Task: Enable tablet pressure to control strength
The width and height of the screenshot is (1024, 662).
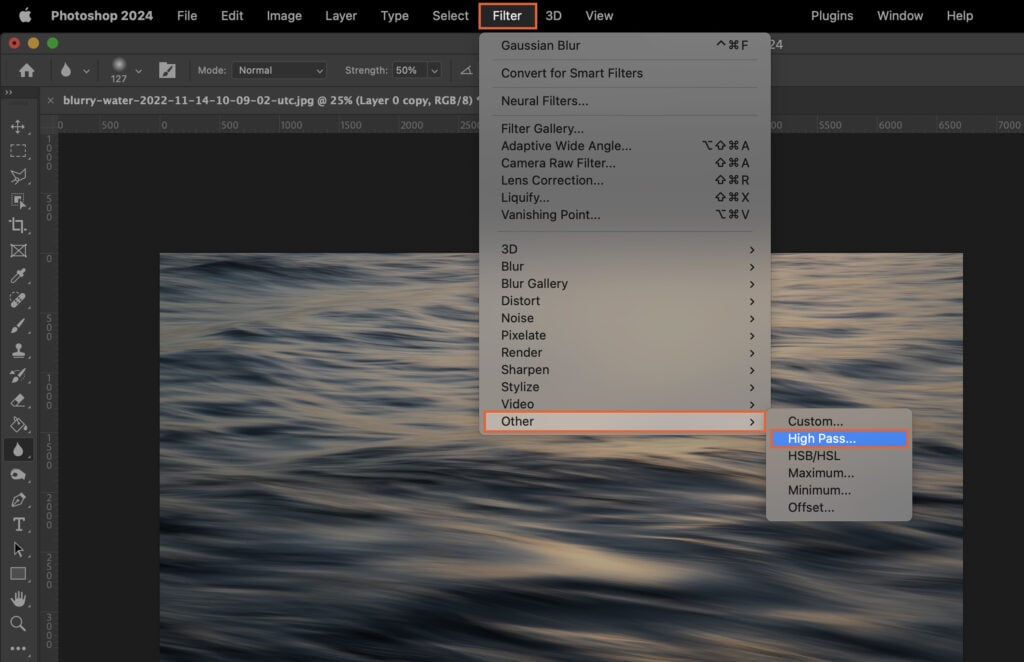Action: pos(465,70)
